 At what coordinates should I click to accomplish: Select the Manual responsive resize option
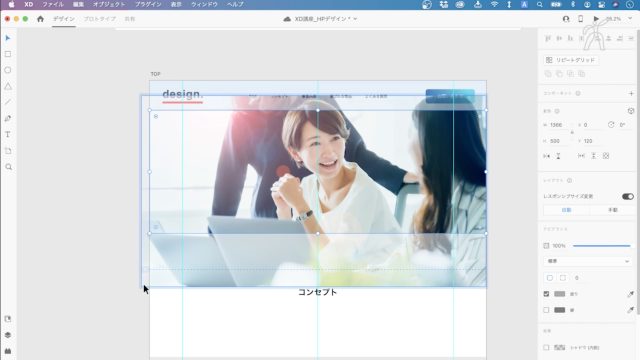pyautogui.click(x=612, y=210)
